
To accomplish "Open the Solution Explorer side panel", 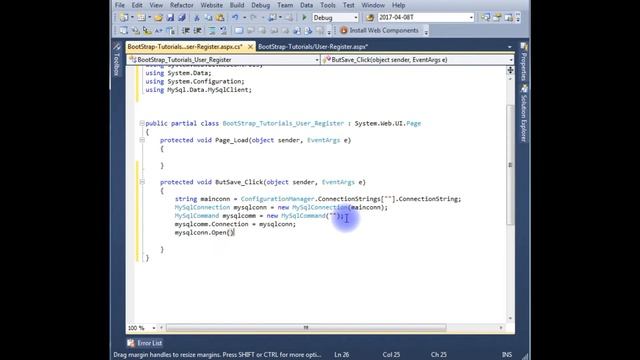I will (x=524, y=113).
